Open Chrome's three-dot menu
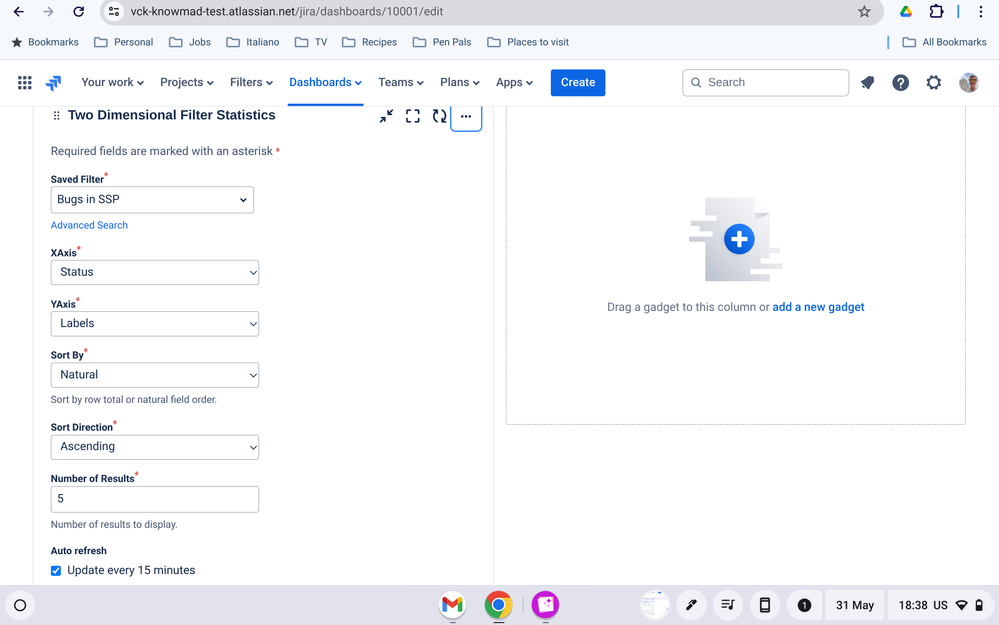This screenshot has width=999, height=625. [x=981, y=11]
